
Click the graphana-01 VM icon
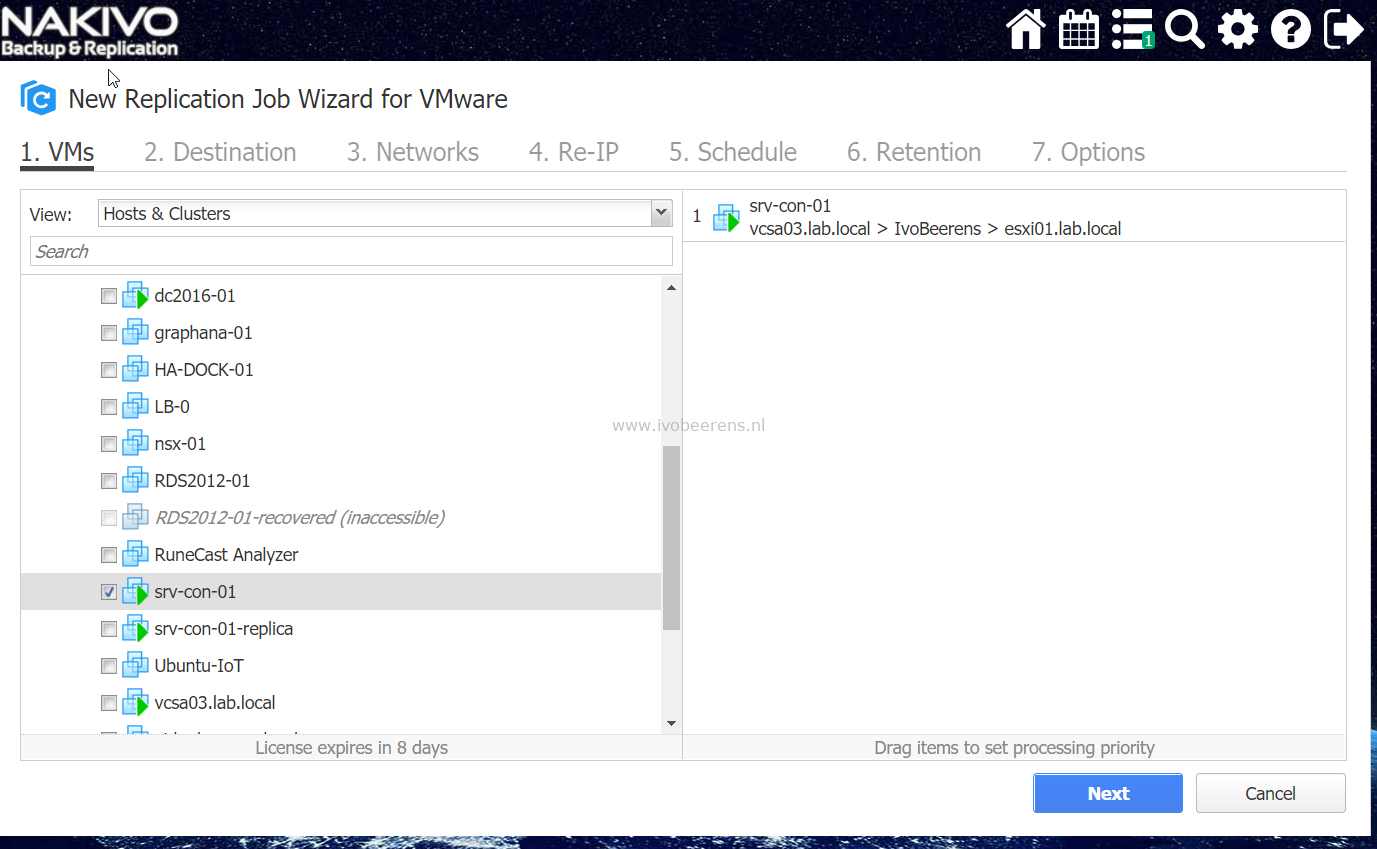coord(135,333)
